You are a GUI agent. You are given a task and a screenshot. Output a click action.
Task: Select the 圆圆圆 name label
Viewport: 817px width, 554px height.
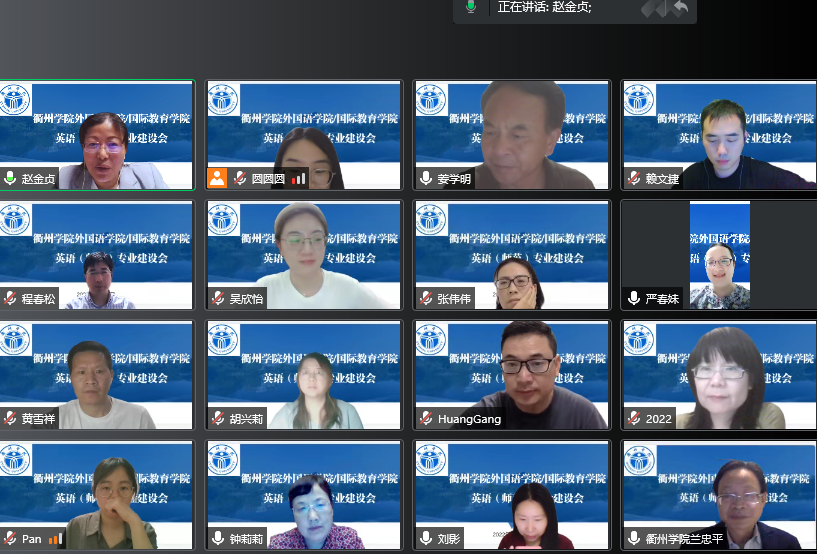click(x=268, y=179)
